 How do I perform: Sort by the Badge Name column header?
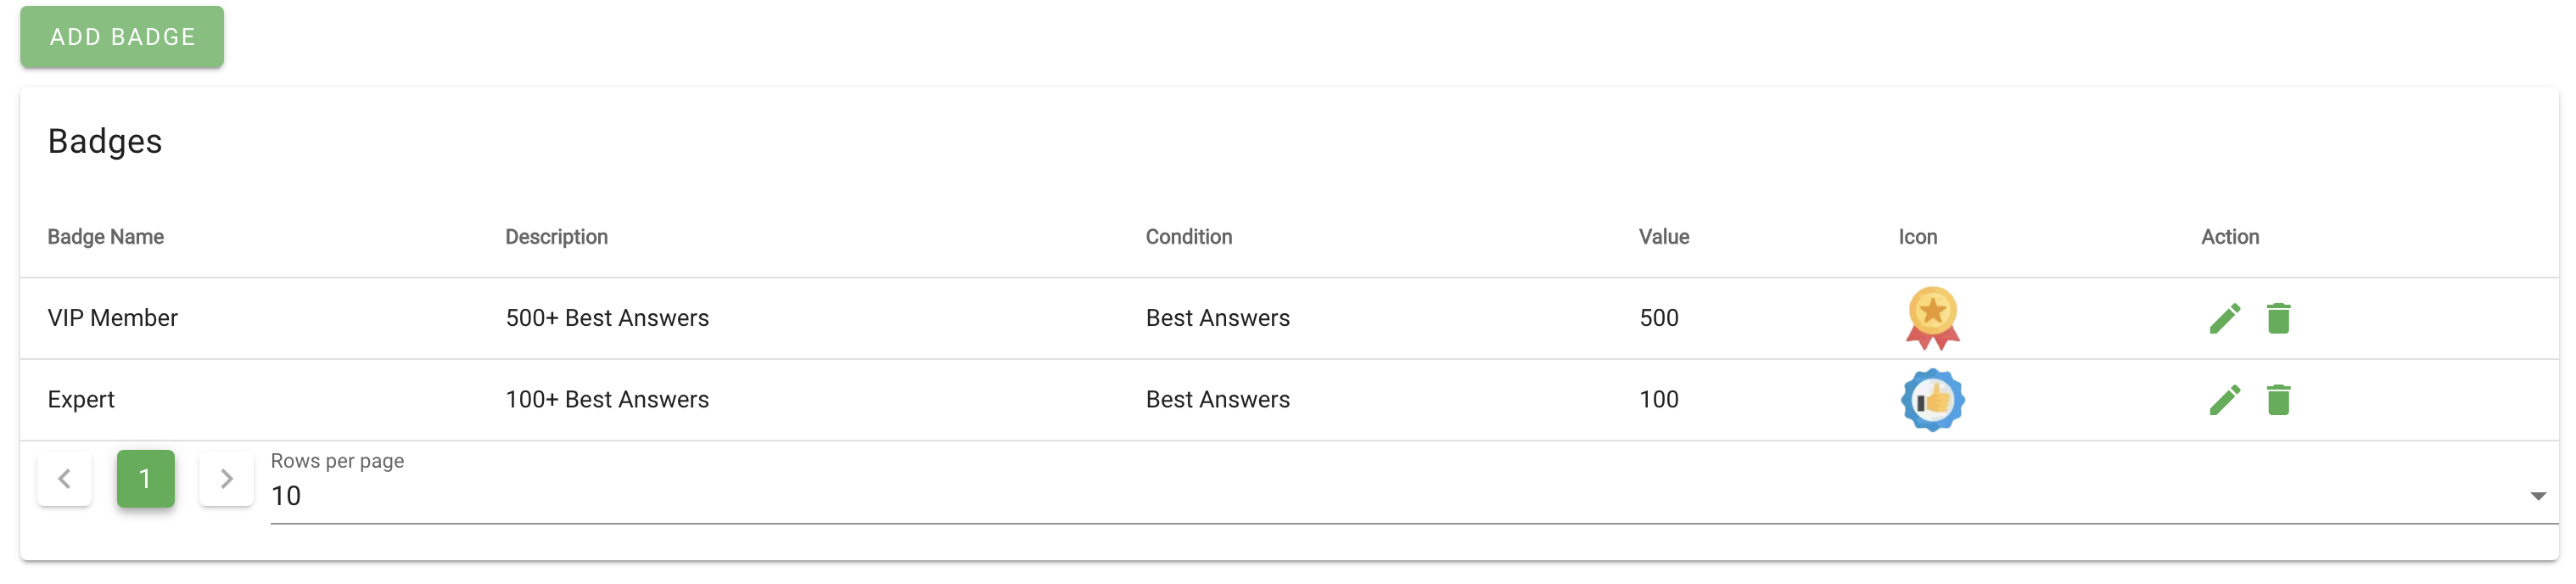(x=106, y=237)
